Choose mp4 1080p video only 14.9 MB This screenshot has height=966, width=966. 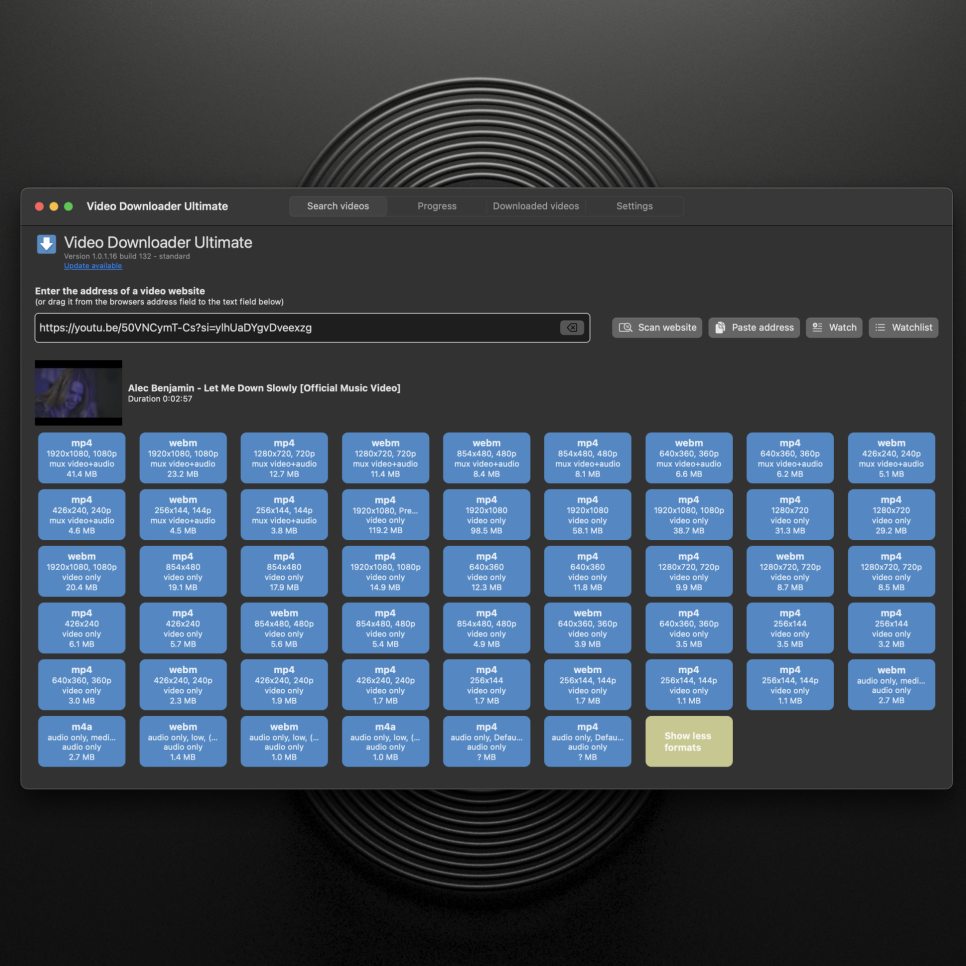click(386, 571)
